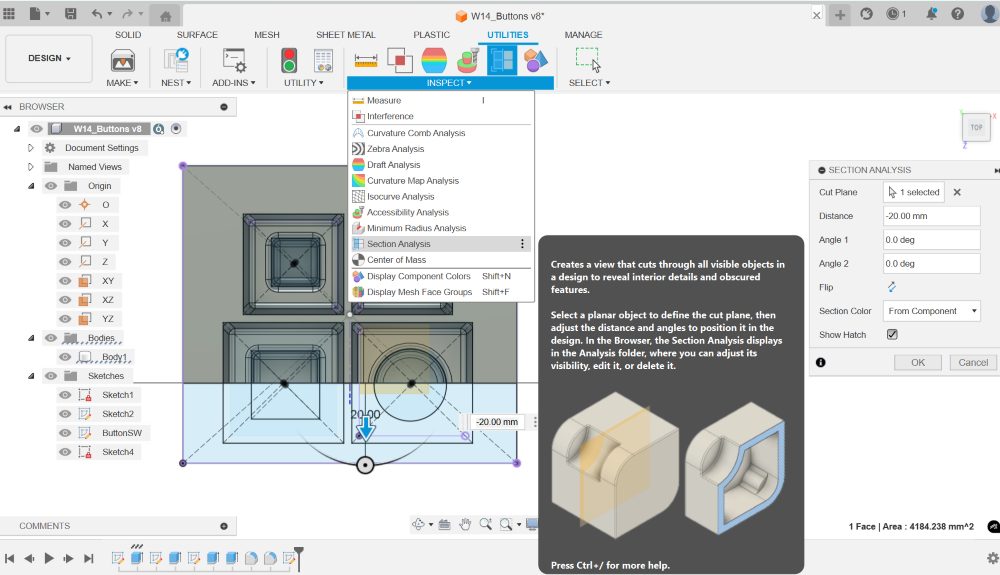Click the Flip direction icon
Screen dimensions: 1000x575
tap(892, 287)
